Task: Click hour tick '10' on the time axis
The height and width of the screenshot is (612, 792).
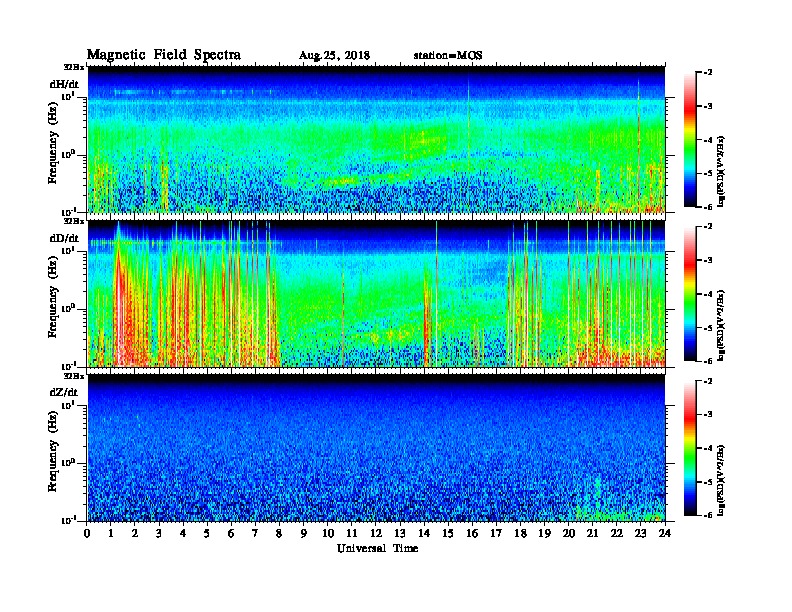Action: (x=328, y=533)
